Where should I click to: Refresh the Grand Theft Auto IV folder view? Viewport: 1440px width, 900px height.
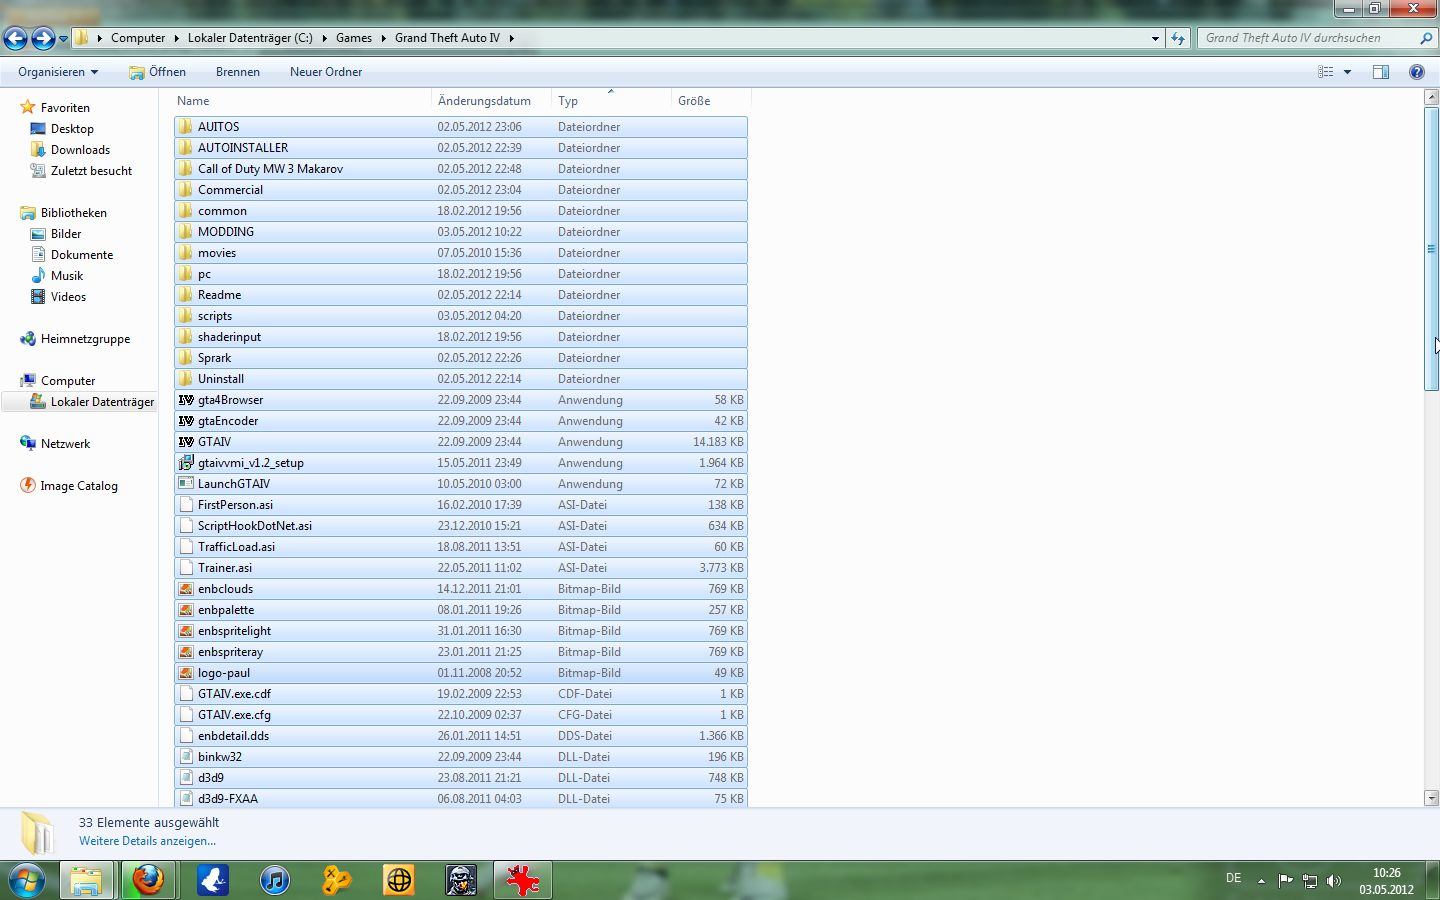click(1177, 38)
